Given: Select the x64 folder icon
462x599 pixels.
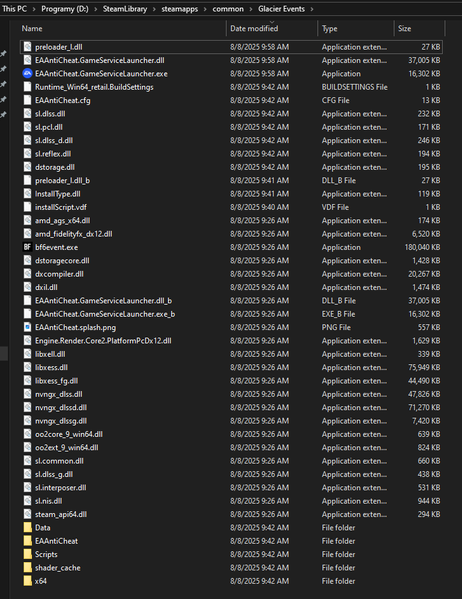Looking at the screenshot, I should (28, 581).
